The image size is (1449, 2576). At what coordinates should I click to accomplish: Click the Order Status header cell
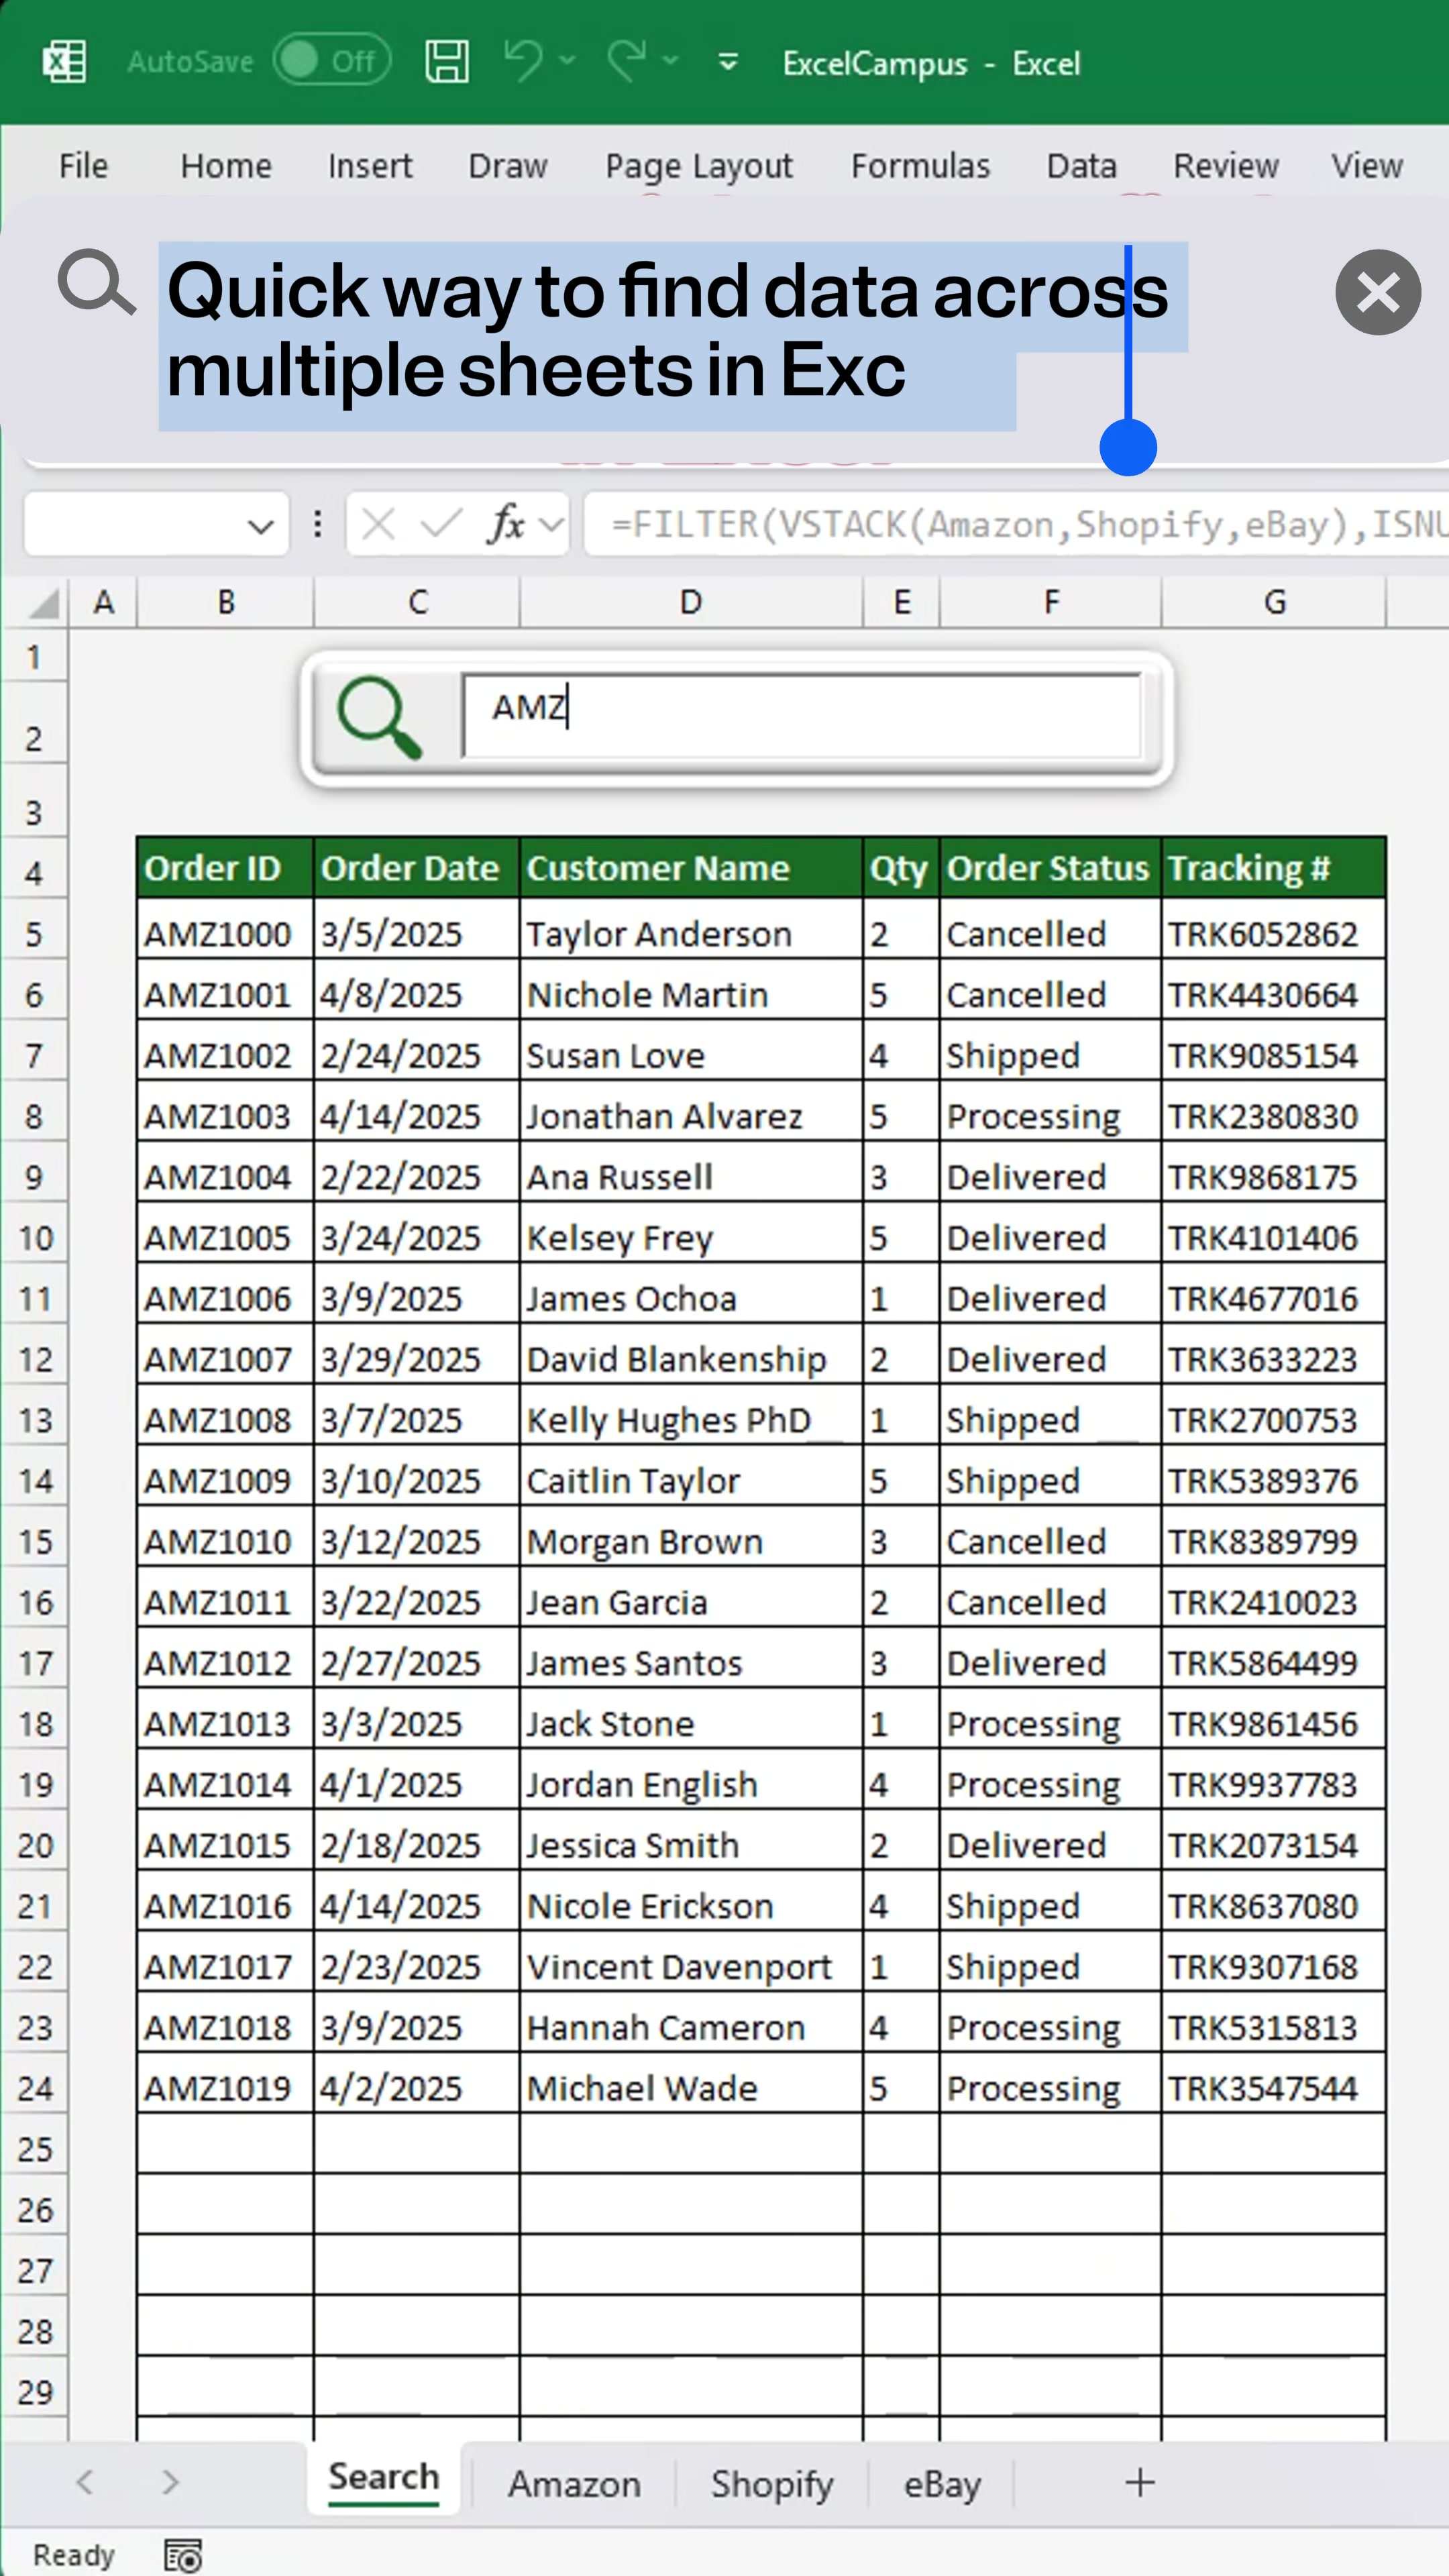(1051, 868)
